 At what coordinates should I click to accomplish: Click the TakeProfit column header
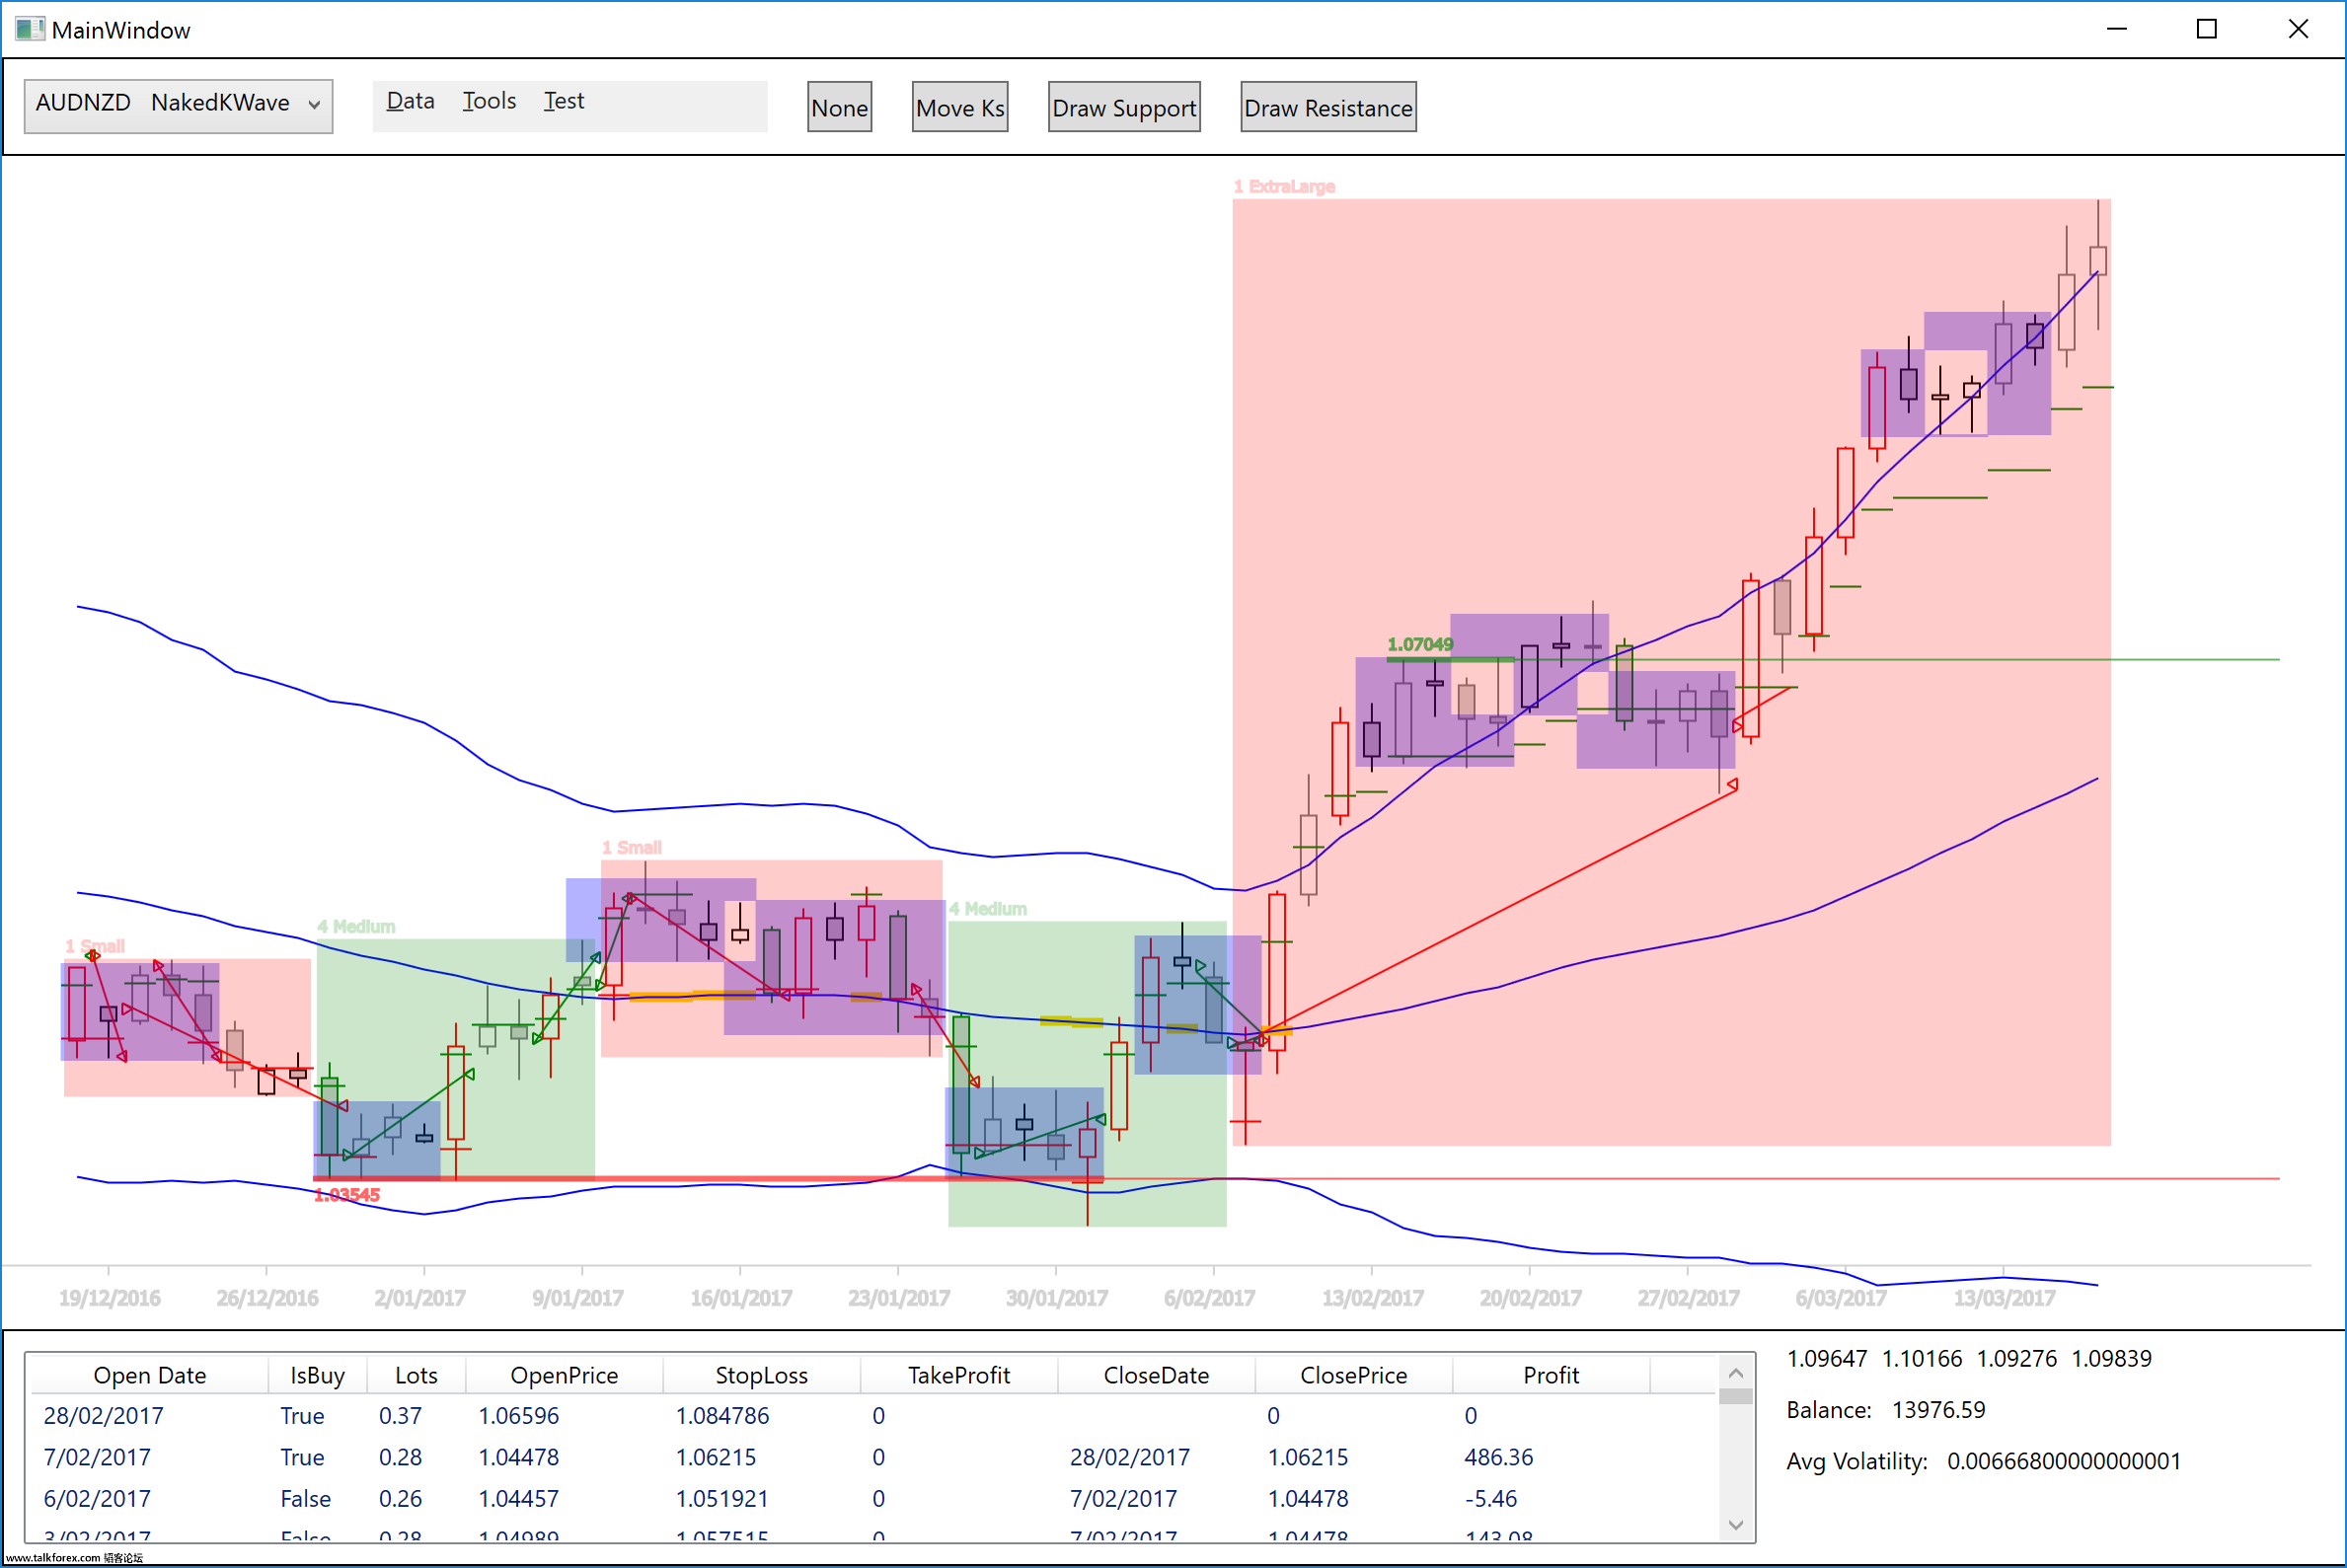(959, 1376)
